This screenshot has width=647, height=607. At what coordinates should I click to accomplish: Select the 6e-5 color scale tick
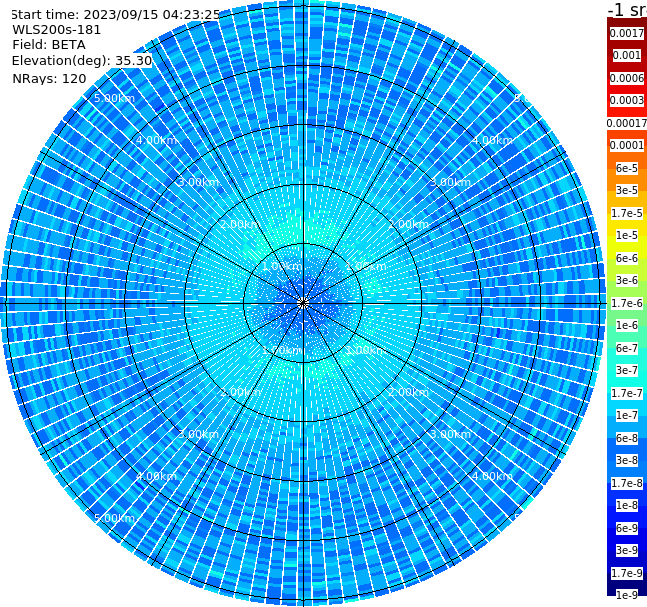click(x=627, y=168)
